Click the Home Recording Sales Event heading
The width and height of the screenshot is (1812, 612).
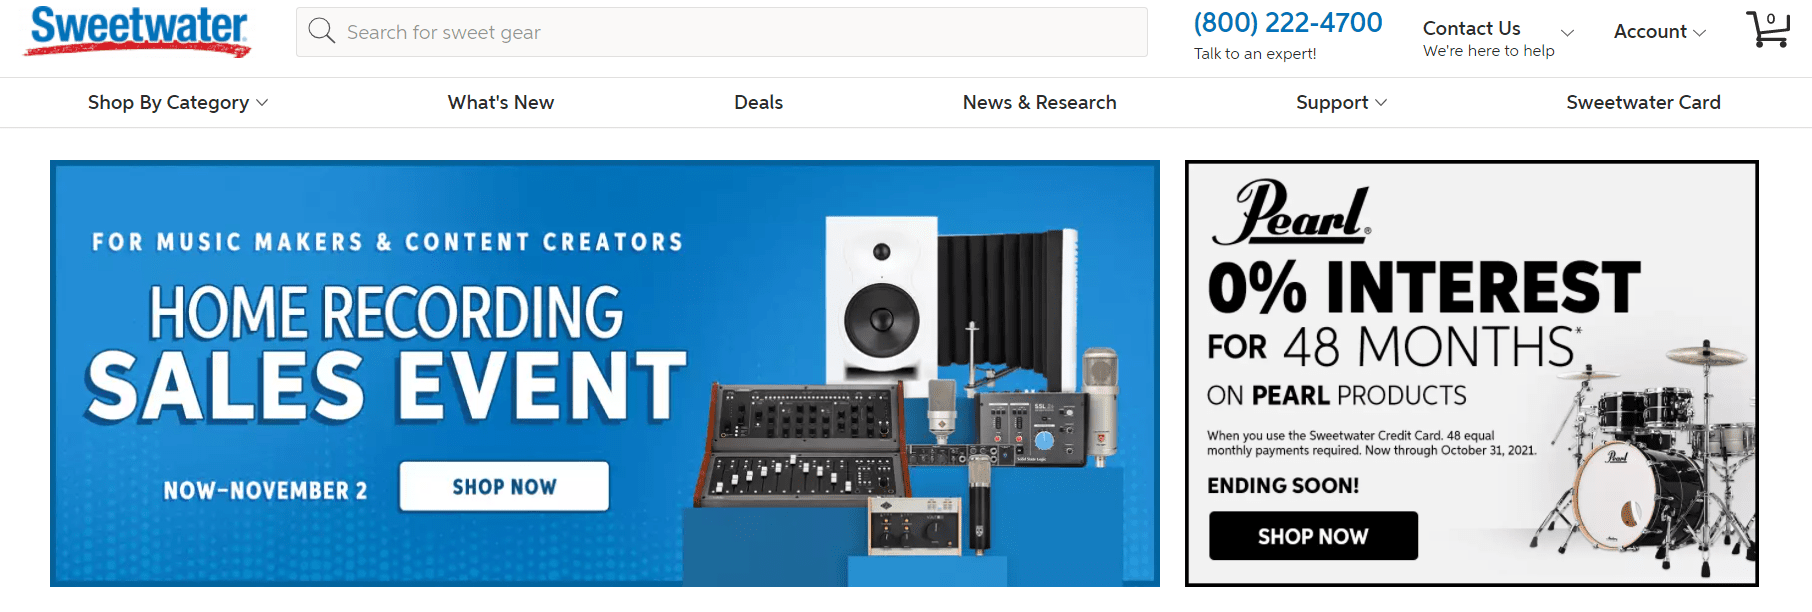point(386,352)
